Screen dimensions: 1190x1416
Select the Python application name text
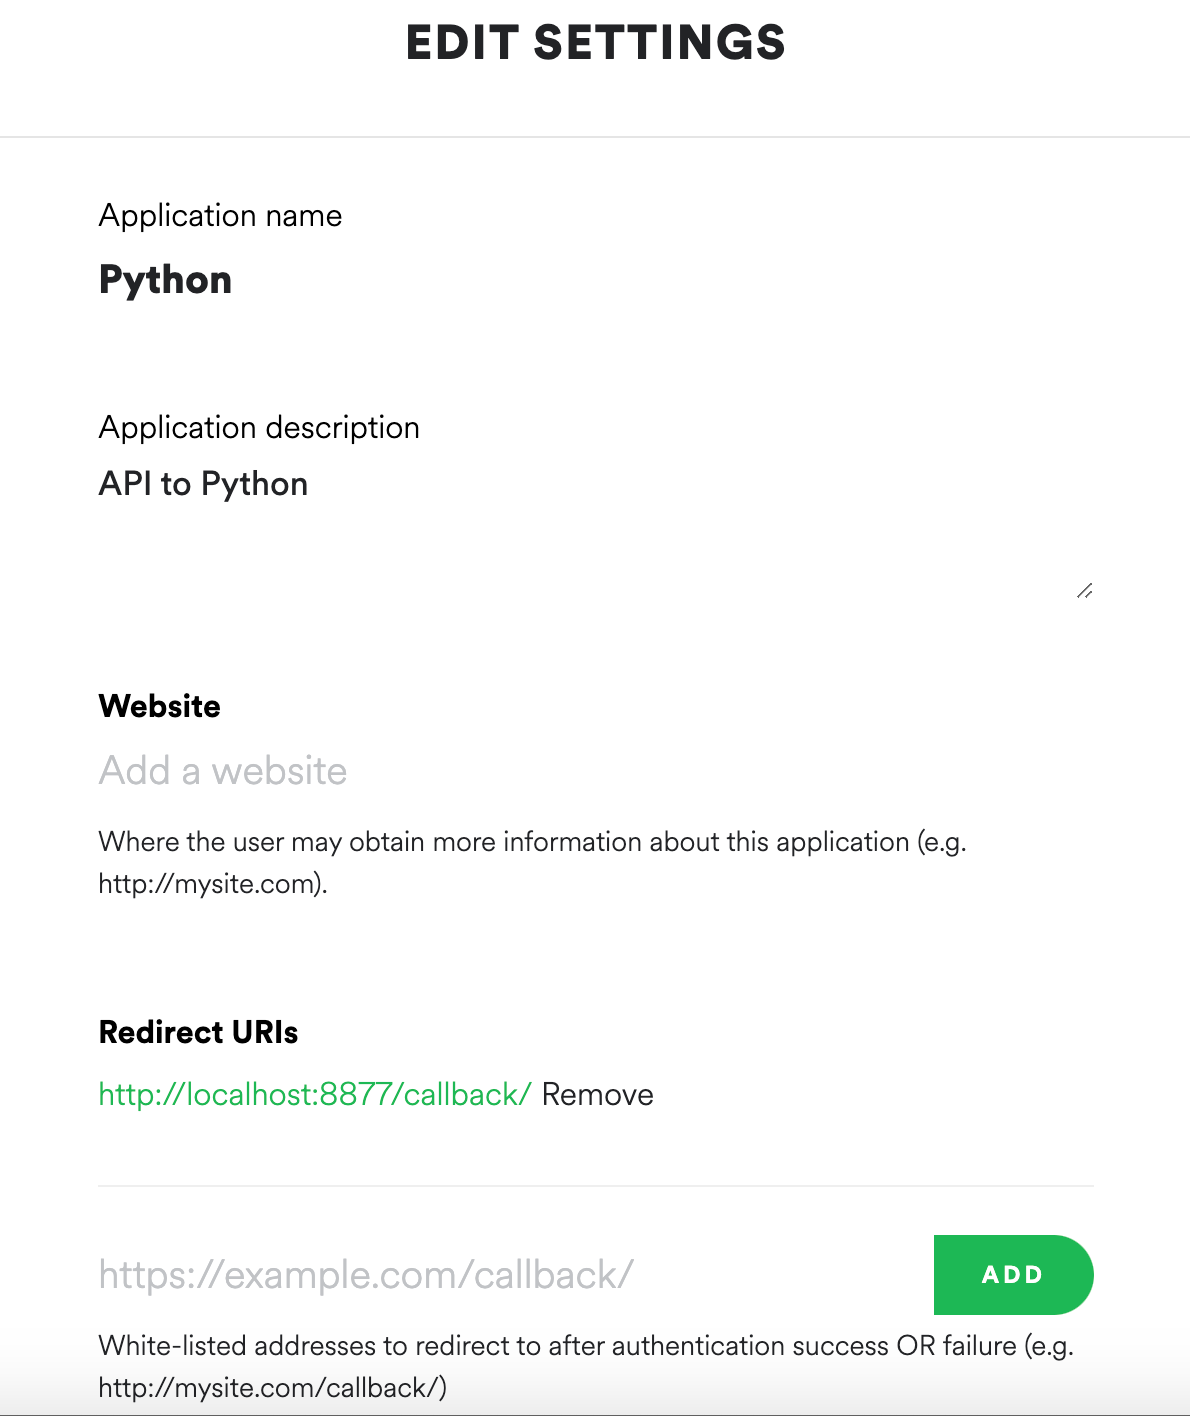pyautogui.click(x=165, y=280)
